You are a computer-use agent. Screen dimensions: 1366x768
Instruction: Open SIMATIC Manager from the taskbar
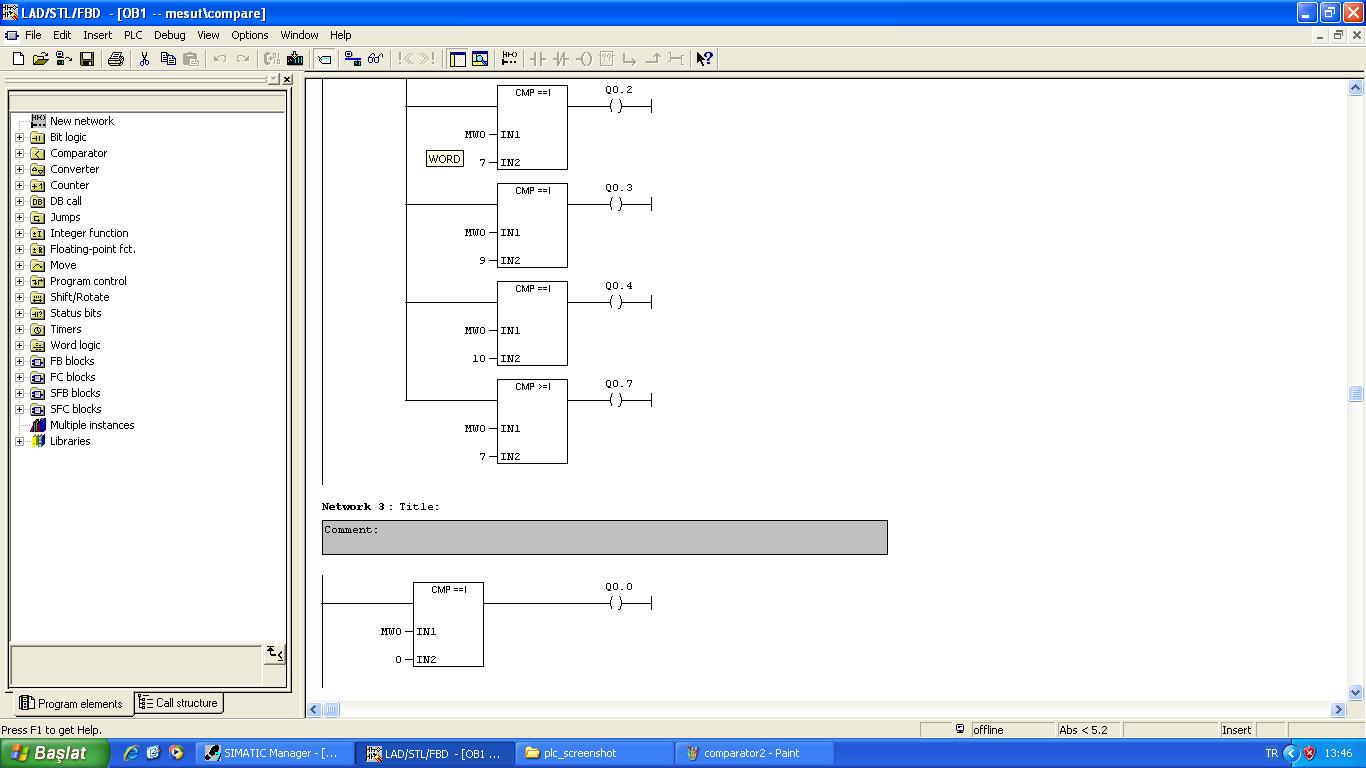coord(275,753)
